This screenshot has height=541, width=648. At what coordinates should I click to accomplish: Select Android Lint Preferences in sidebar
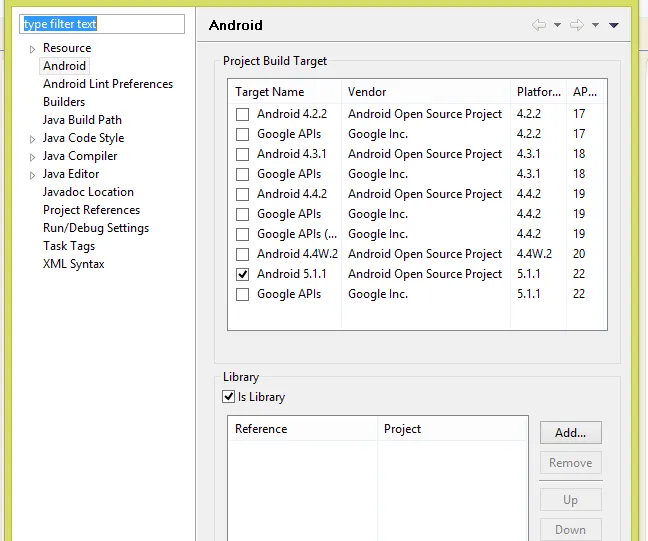108,84
